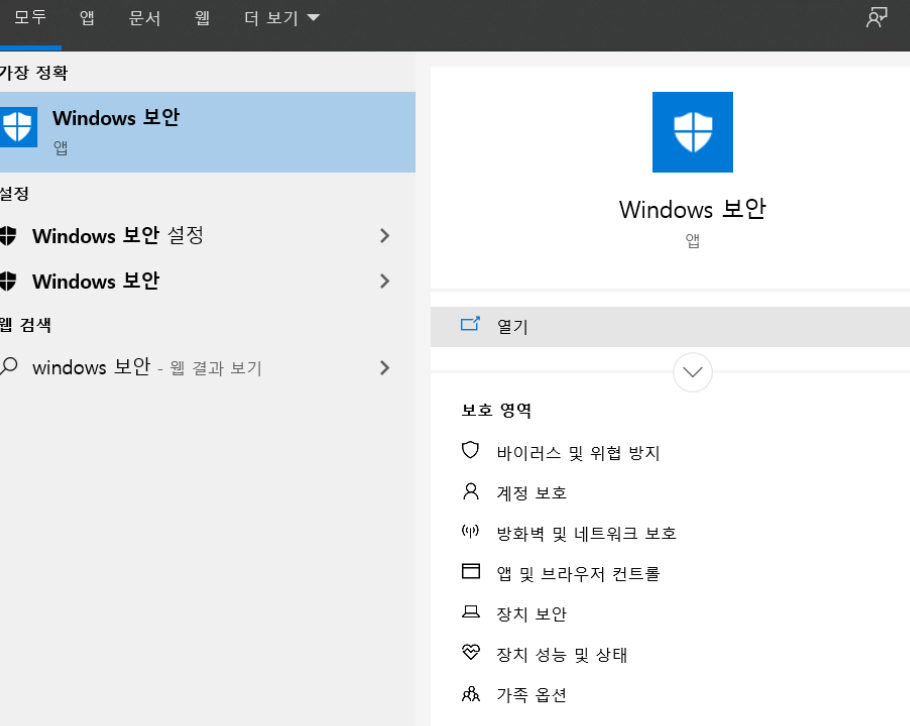
Task: Select the windows 보안 웹 결과 보기 entry
Action: [x=147, y=367]
